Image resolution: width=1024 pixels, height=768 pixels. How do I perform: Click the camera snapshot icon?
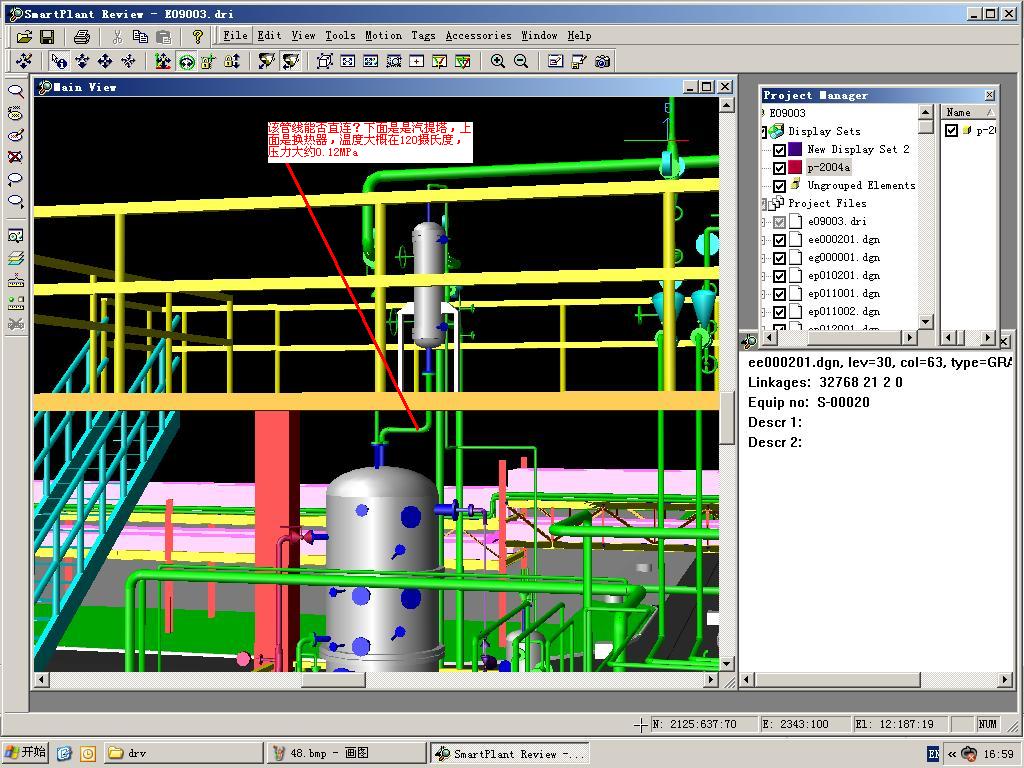(x=602, y=61)
